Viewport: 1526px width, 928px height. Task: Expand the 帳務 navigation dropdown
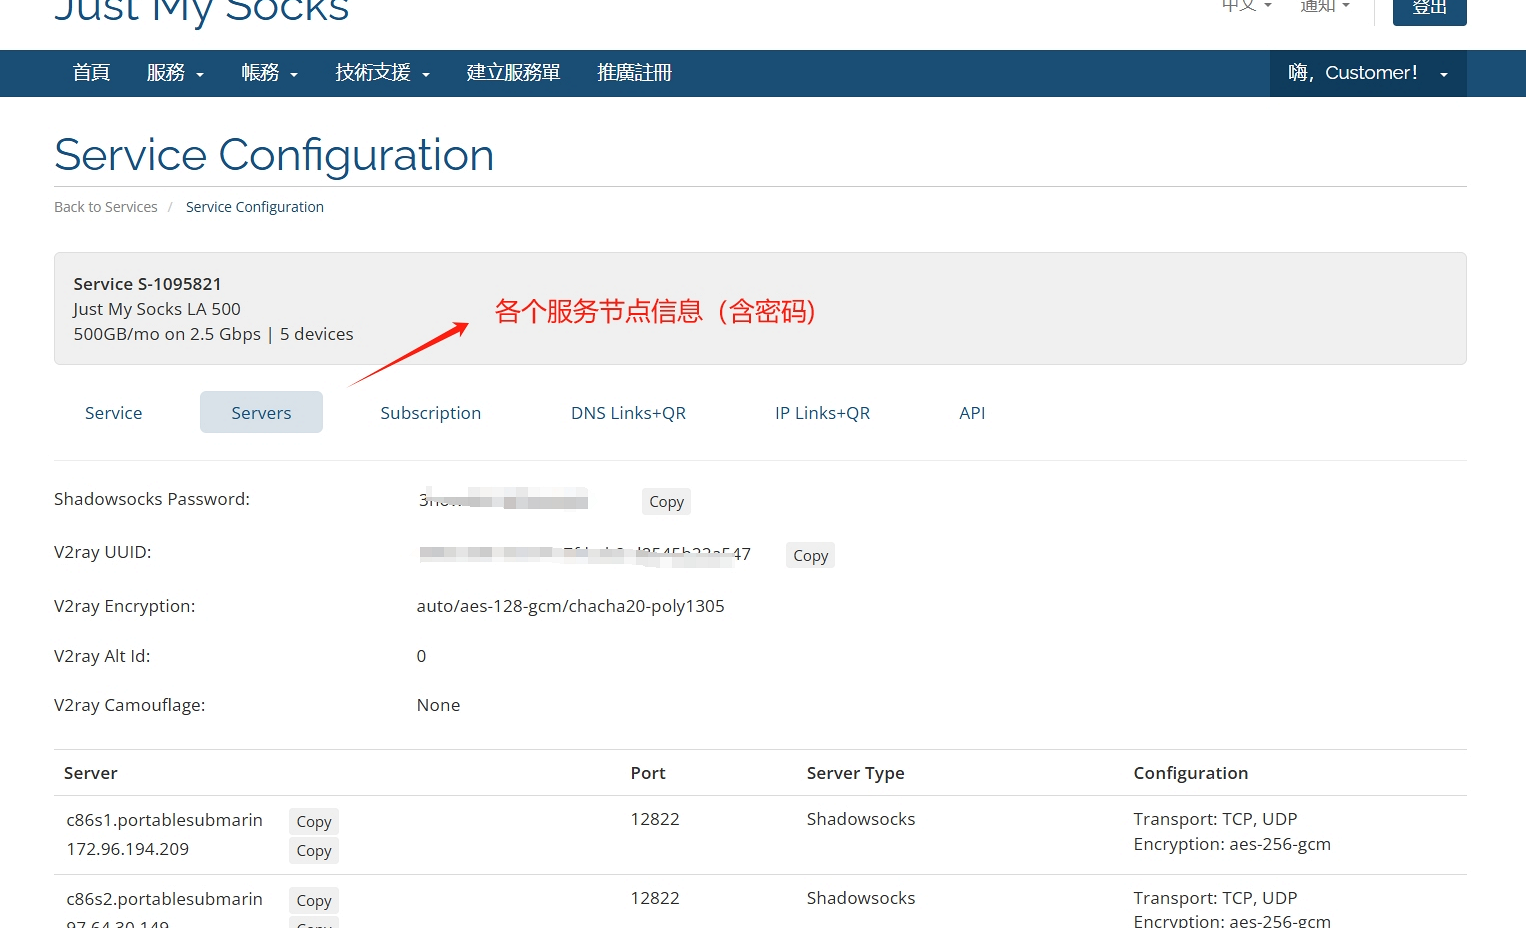269,73
